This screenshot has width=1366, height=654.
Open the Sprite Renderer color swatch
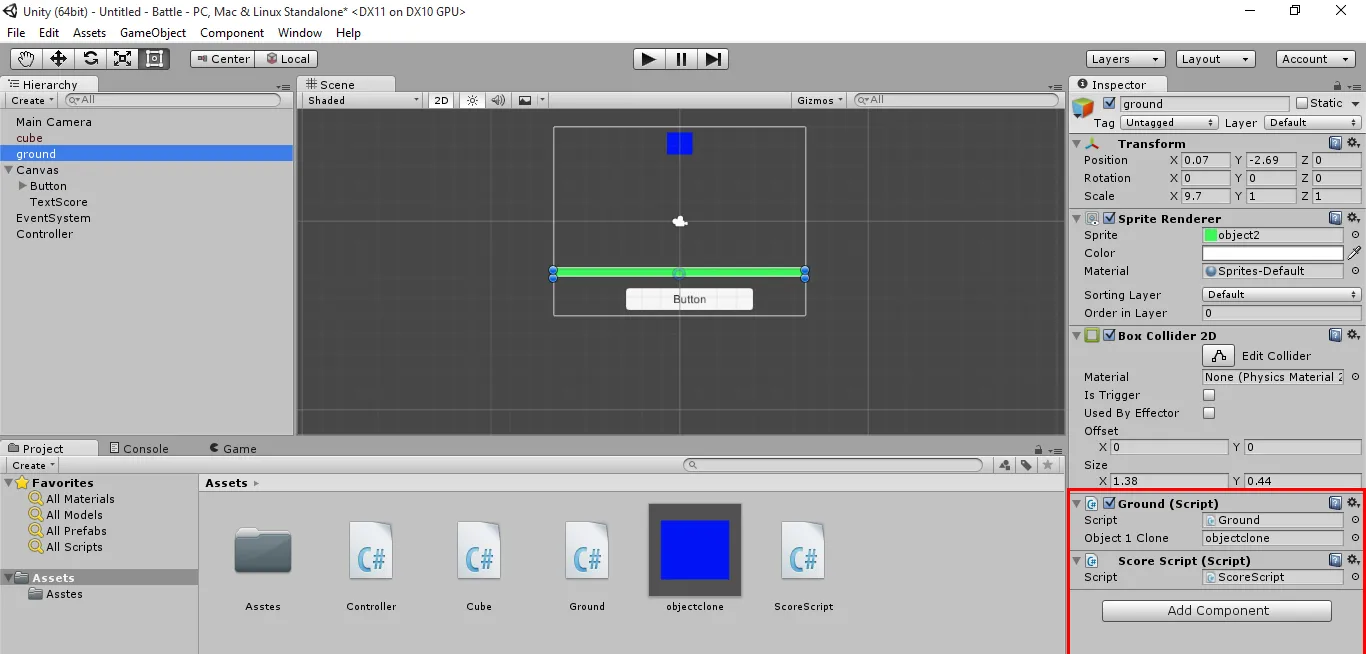[x=1272, y=253]
